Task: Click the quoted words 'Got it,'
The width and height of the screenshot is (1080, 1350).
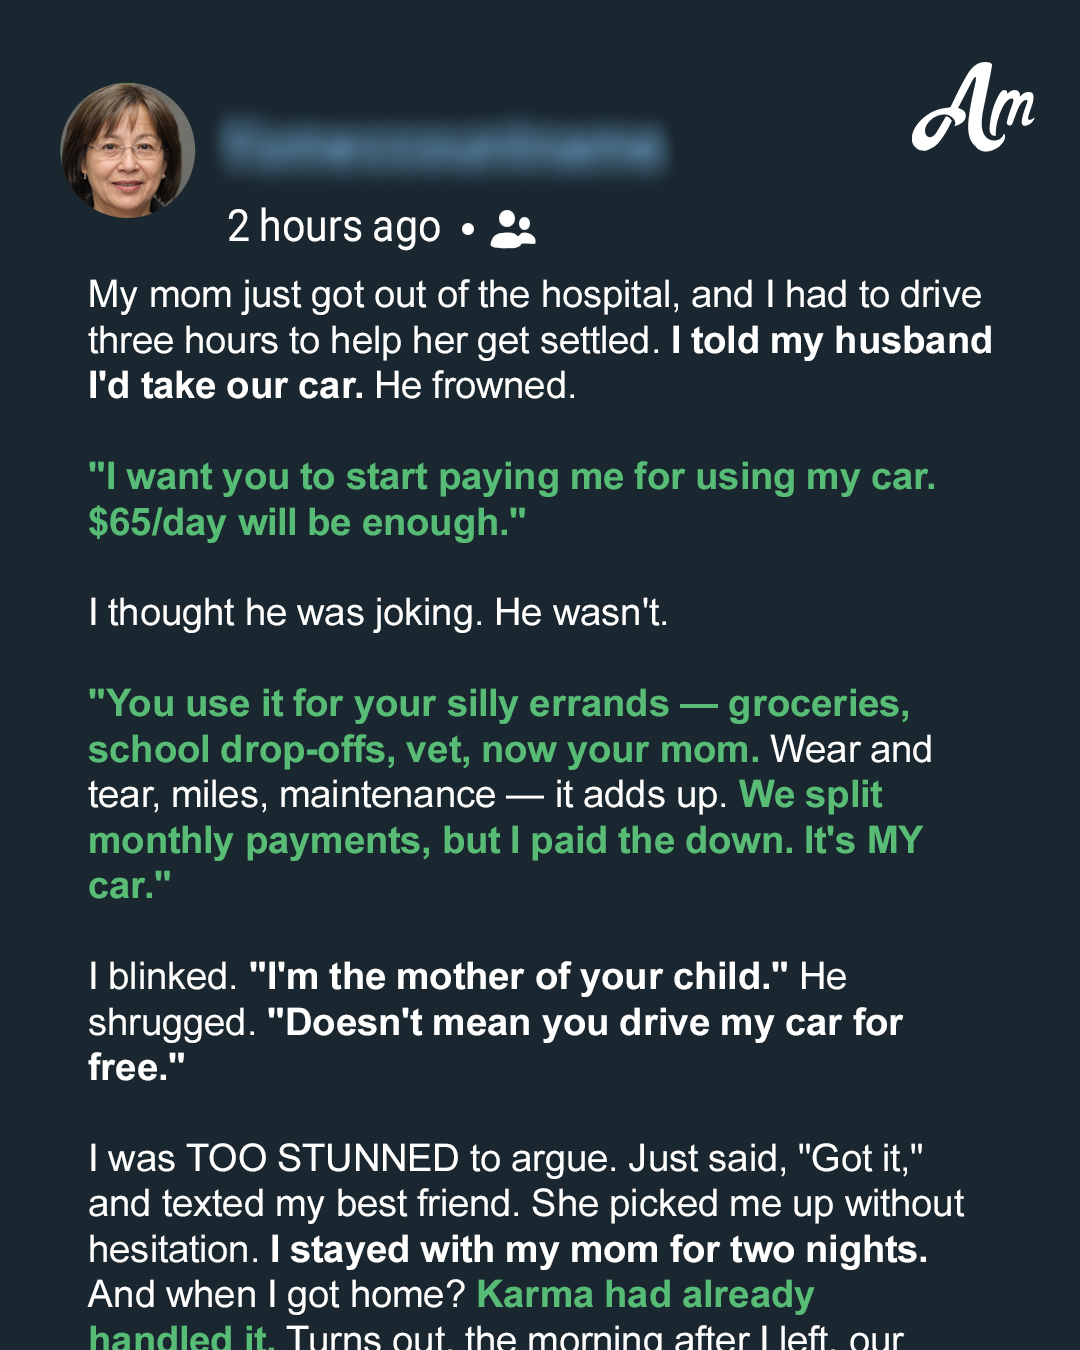Action: tap(859, 1159)
